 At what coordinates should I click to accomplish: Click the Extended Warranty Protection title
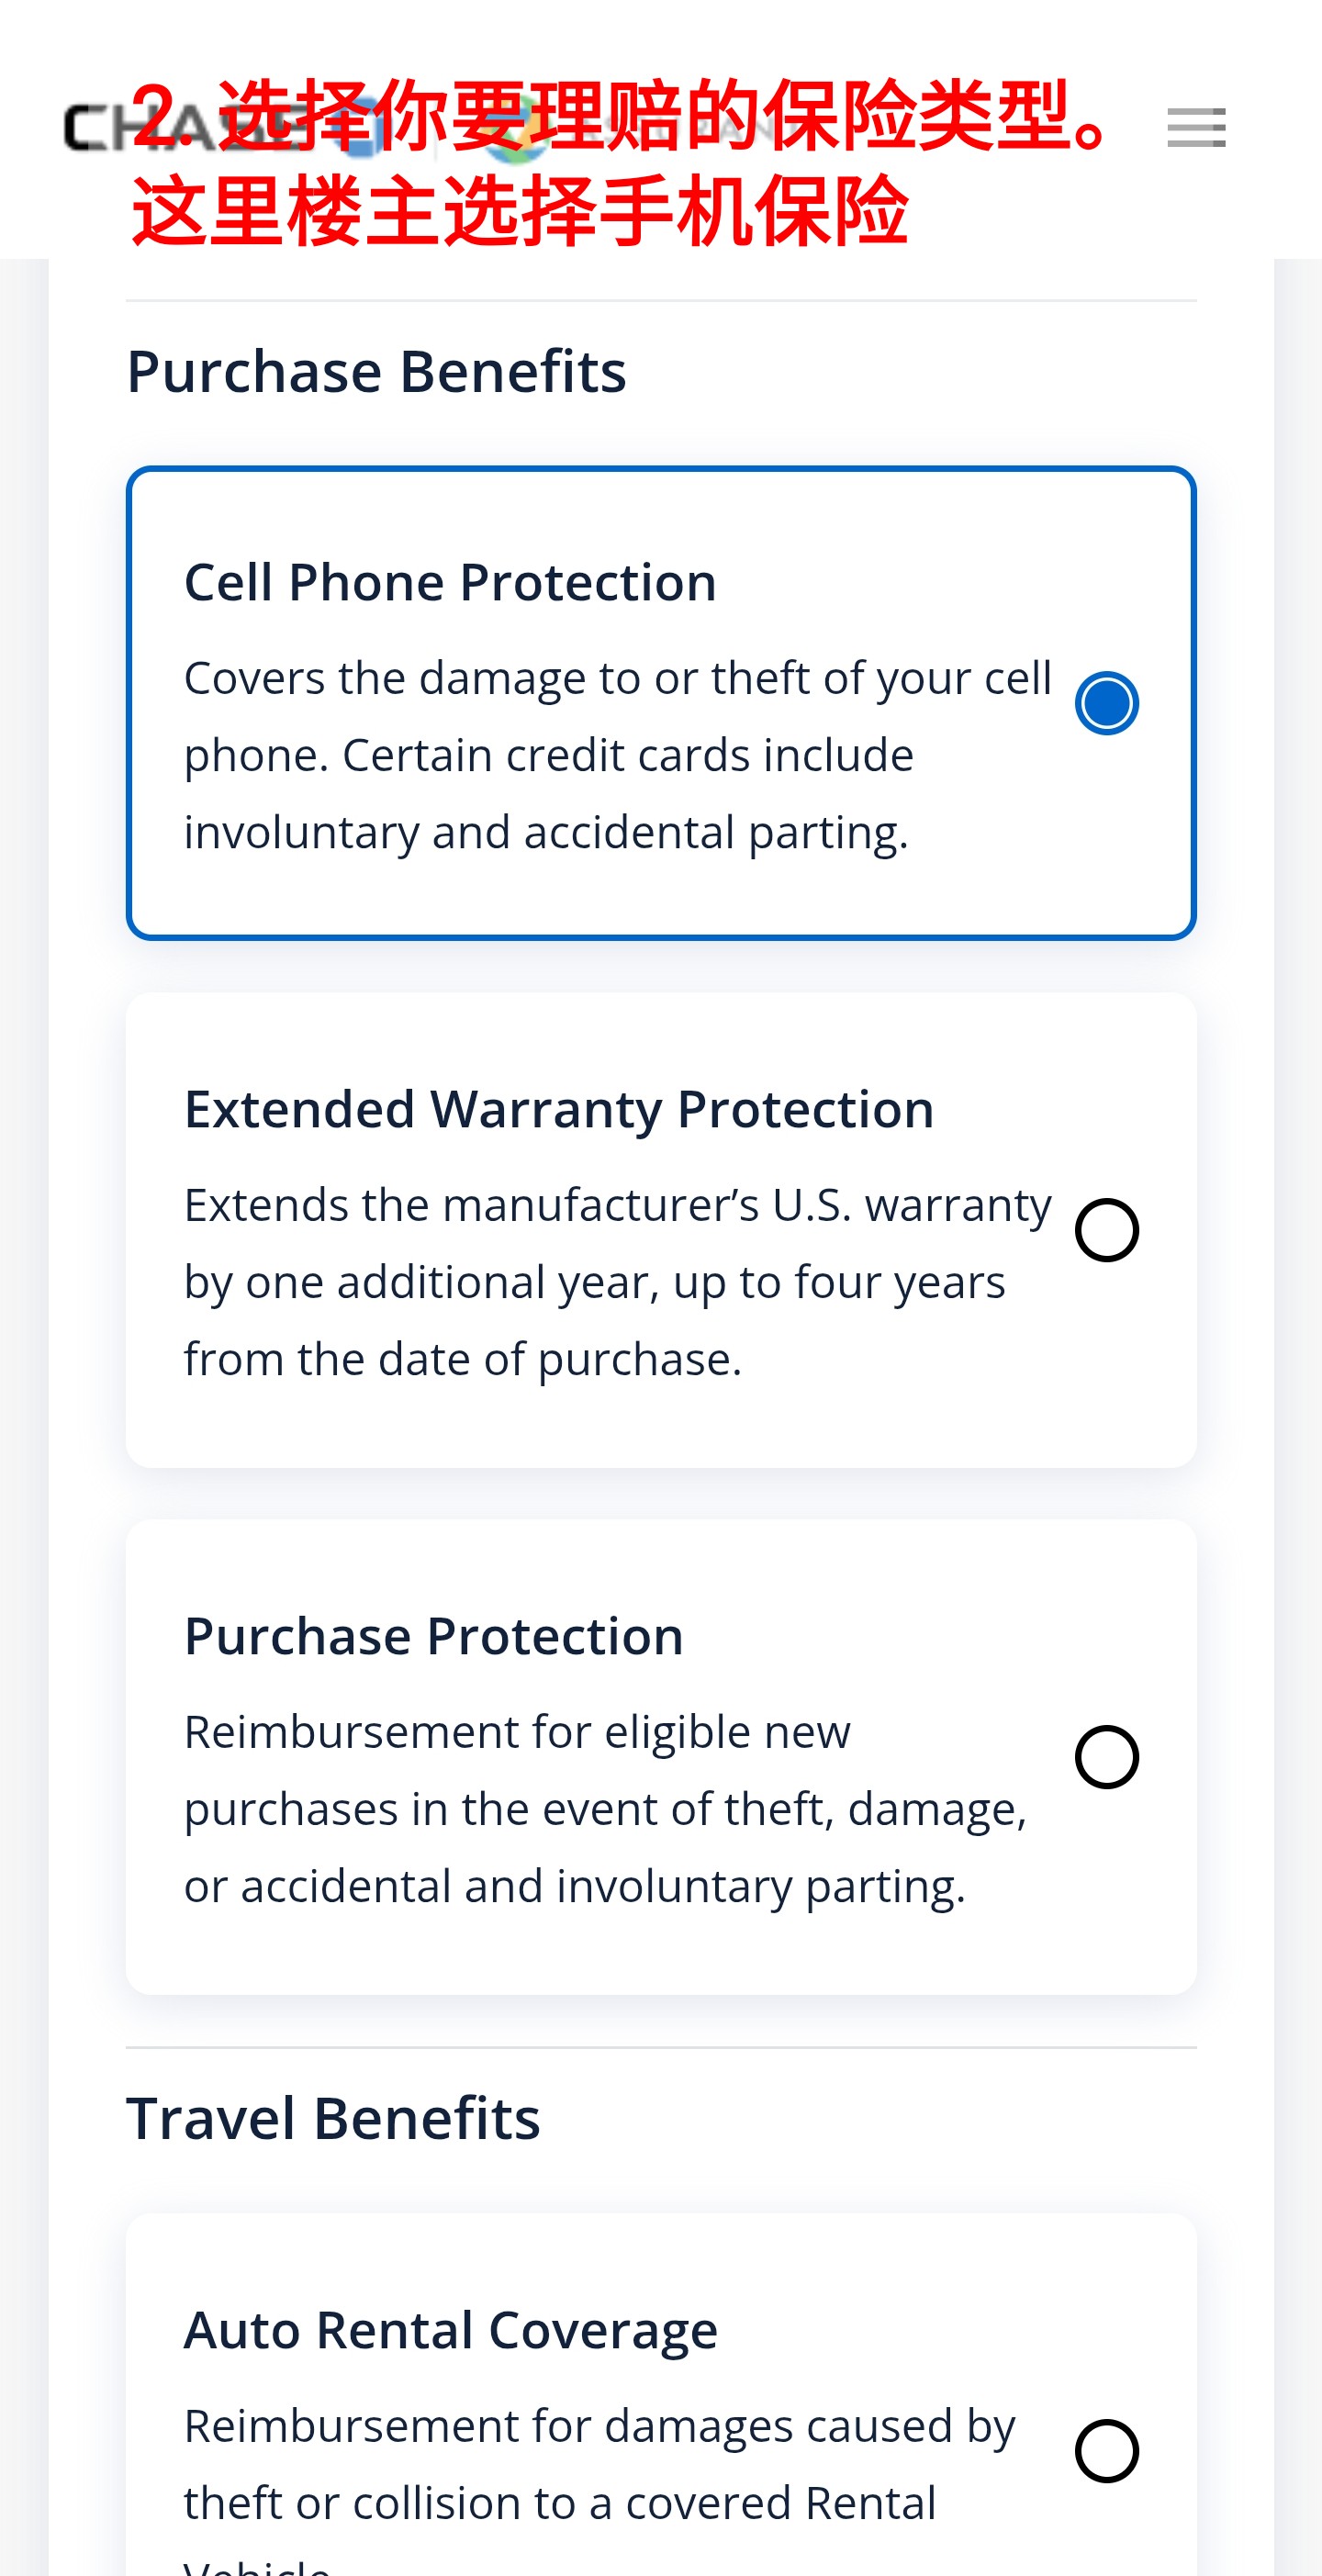click(558, 1109)
